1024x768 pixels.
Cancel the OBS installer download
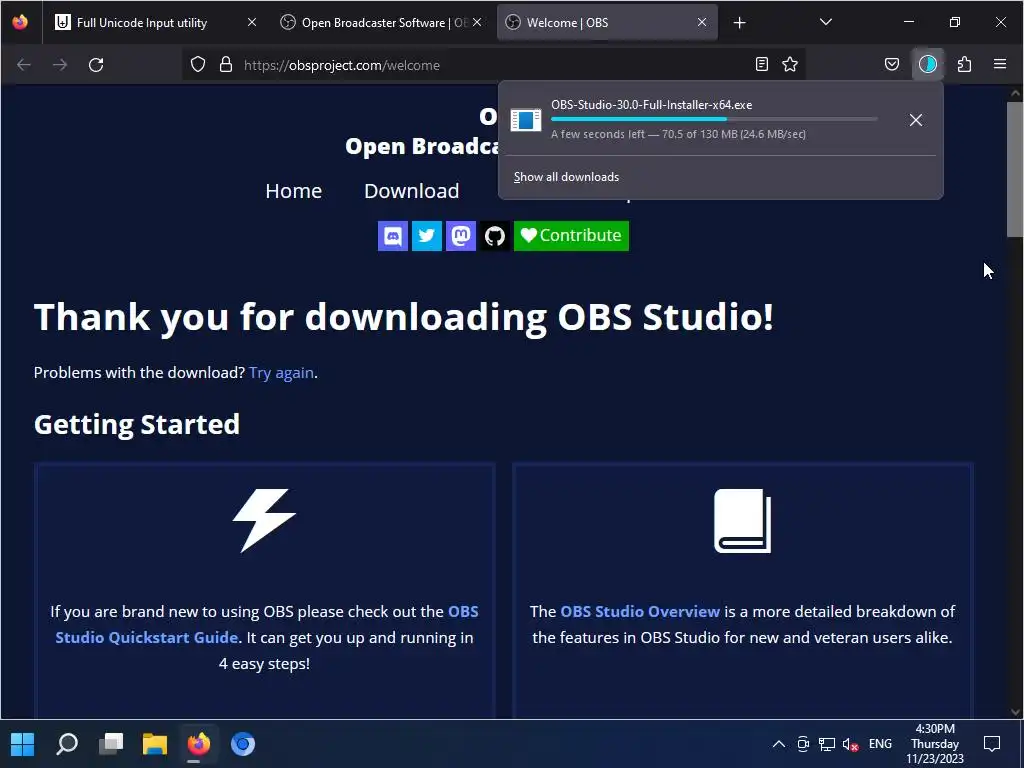click(x=916, y=120)
